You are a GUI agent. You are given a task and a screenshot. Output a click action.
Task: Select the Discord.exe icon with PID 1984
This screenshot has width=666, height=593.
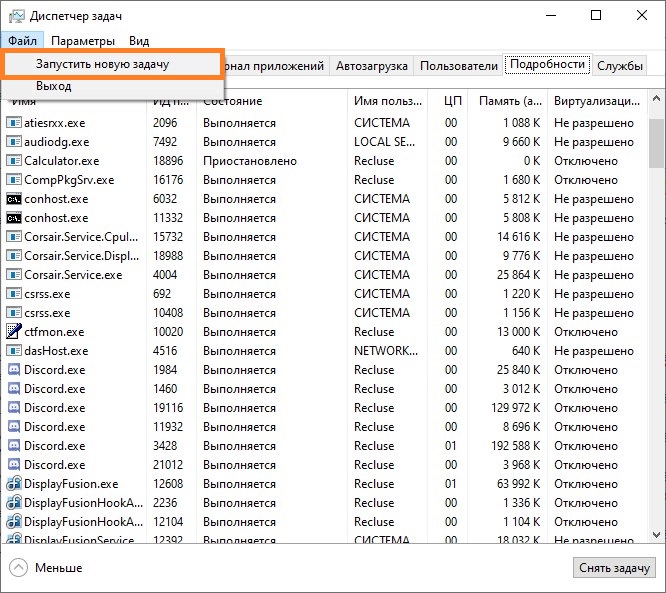14,370
